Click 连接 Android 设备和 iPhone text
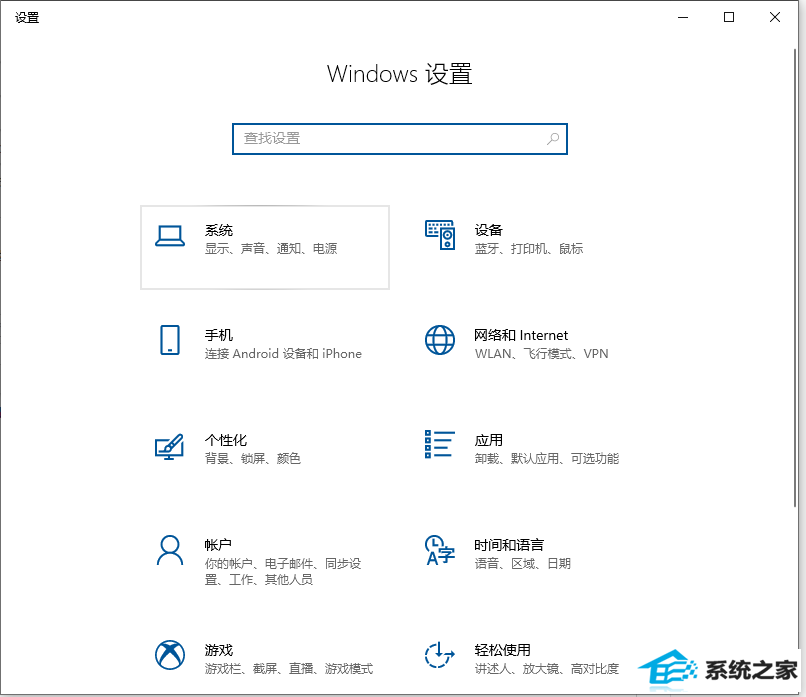 point(283,354)
